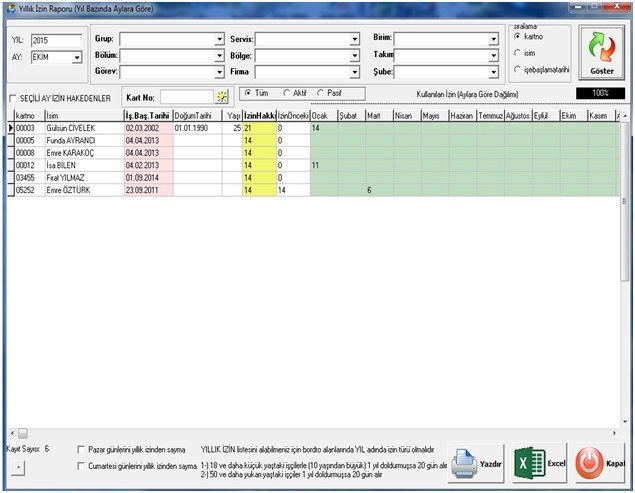This screenshot has width=635, height=493.
Task: Click the window icon in the title bar
Action: pyautogui.click(x=9, y=8)
